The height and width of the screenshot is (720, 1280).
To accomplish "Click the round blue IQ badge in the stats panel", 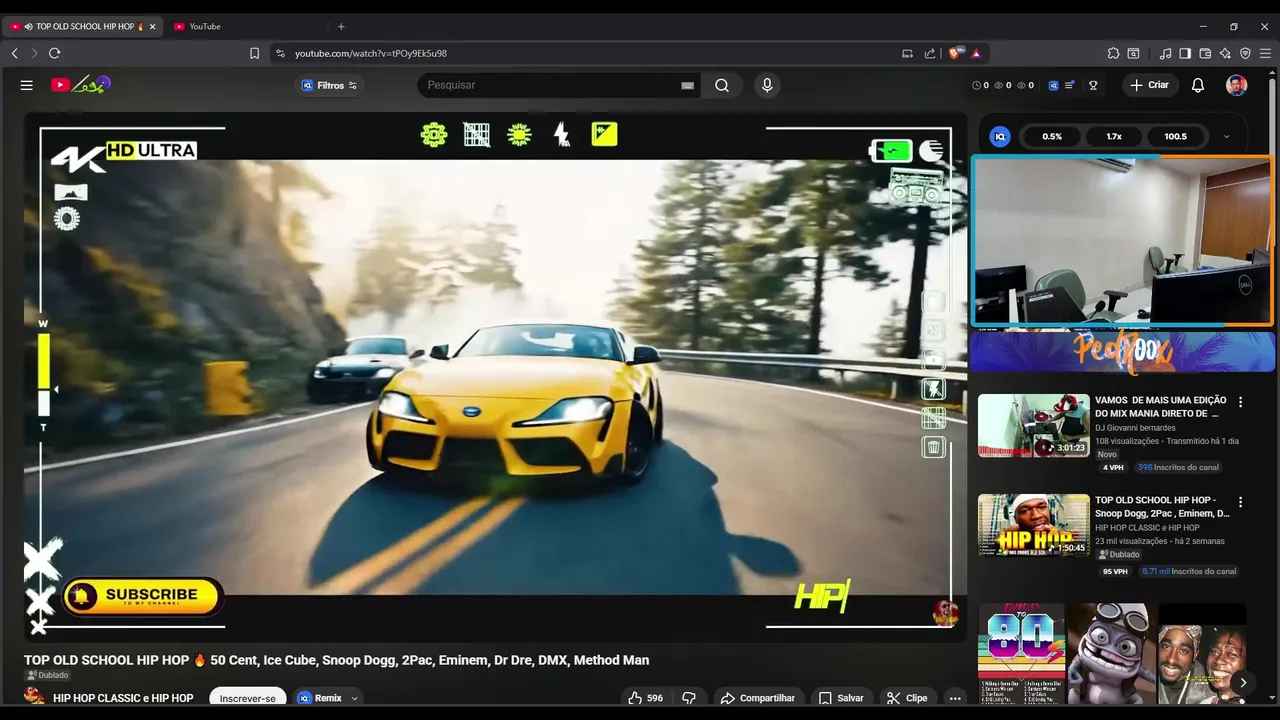I will coord(1000,136).
